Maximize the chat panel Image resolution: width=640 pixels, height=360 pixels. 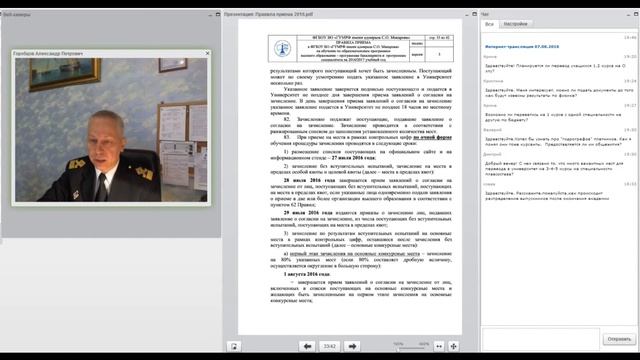636,14
